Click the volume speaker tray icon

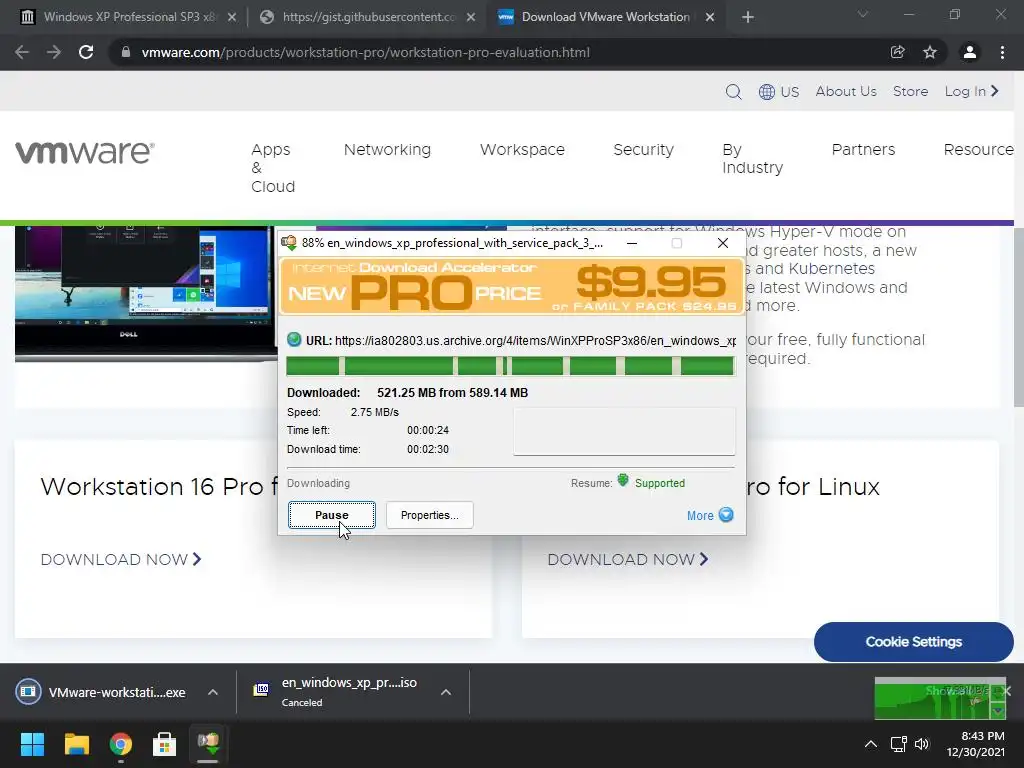[921, 744]
